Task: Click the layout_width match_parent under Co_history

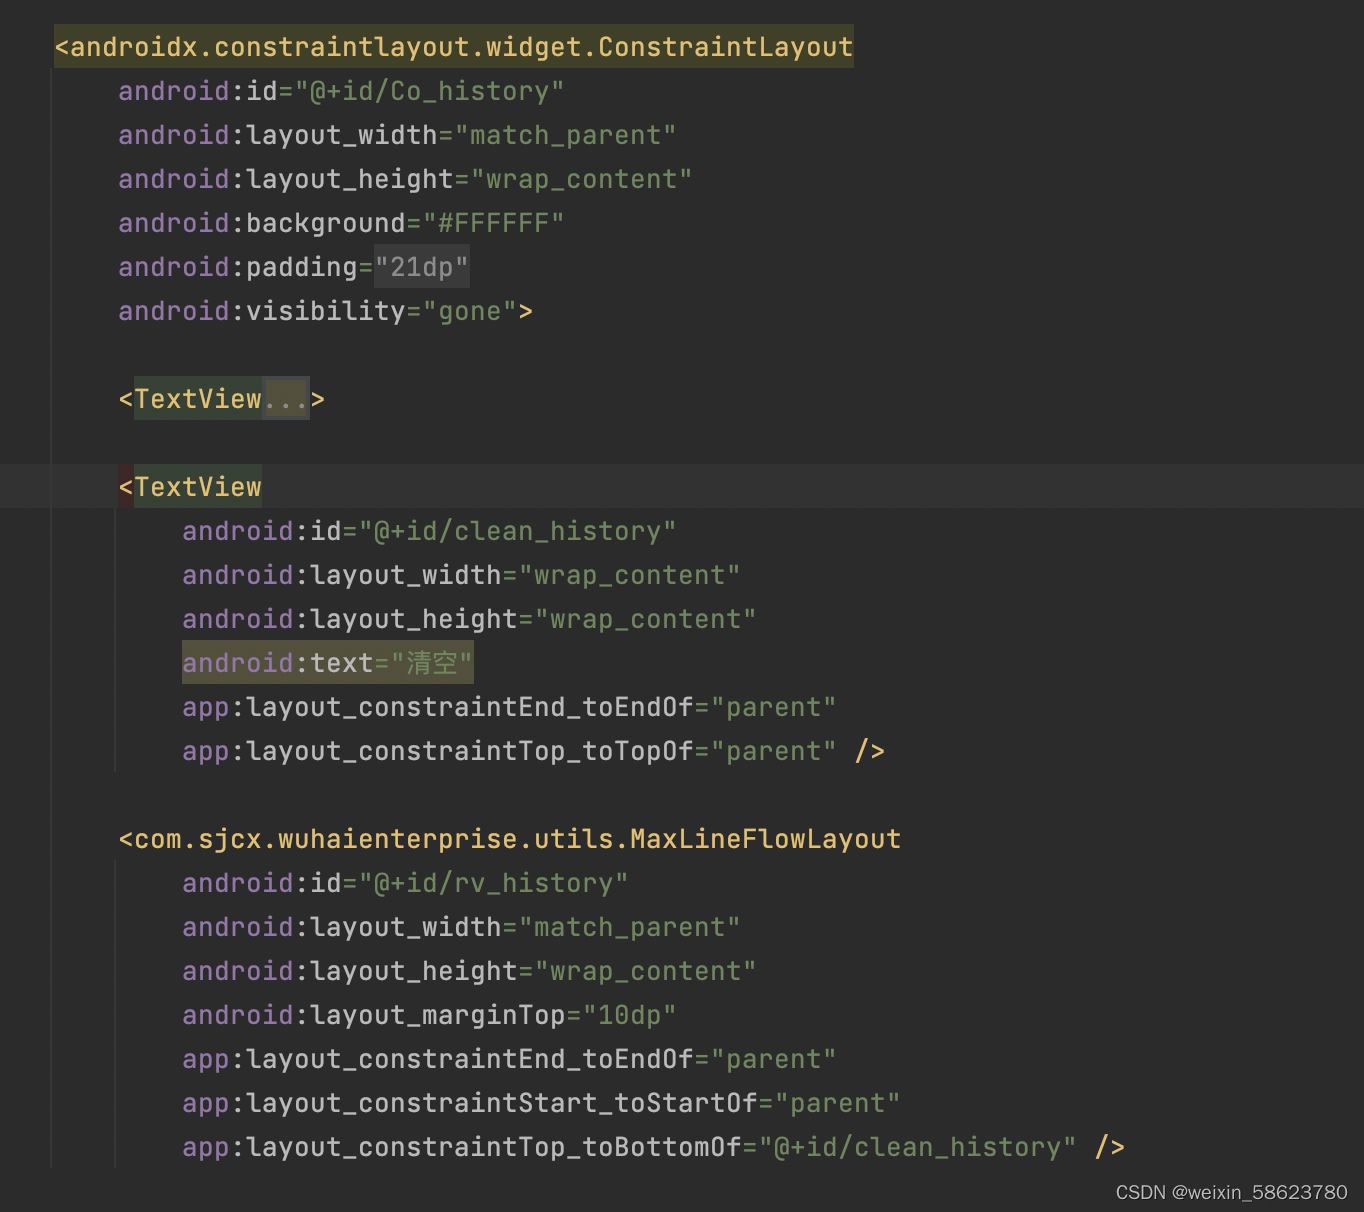Action: (x=397, y=135)
